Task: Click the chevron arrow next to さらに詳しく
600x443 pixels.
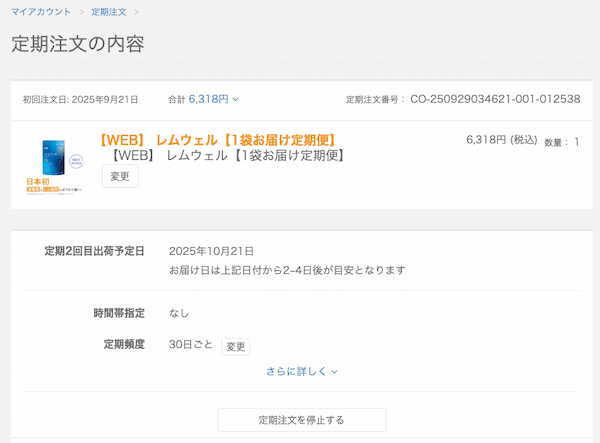Action: (x=335, y=372)
